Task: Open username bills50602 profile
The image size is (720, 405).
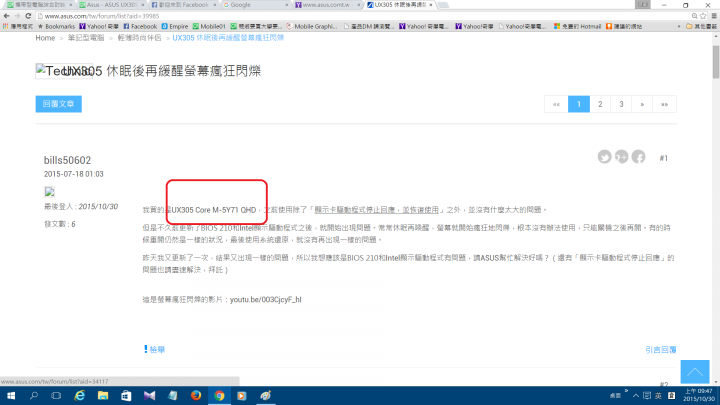Action: coord(68,160)
